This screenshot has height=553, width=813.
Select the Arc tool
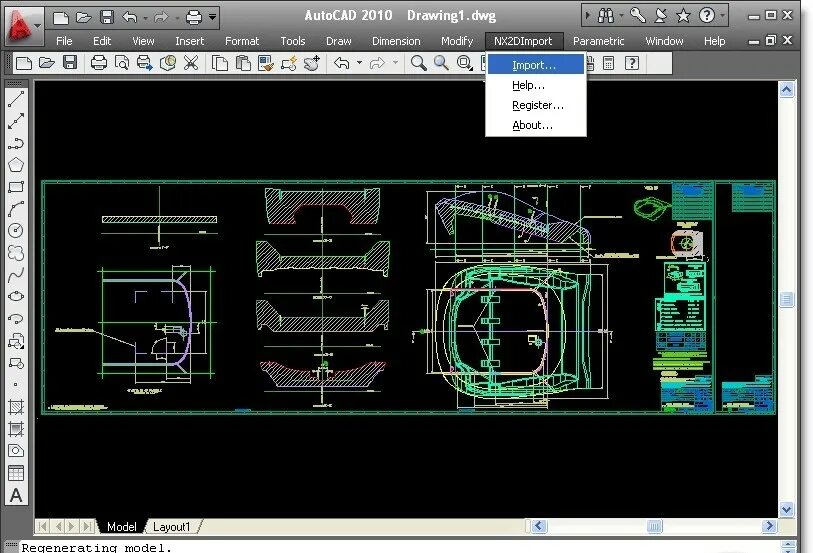pyautogui.click(x=16, y=209)
